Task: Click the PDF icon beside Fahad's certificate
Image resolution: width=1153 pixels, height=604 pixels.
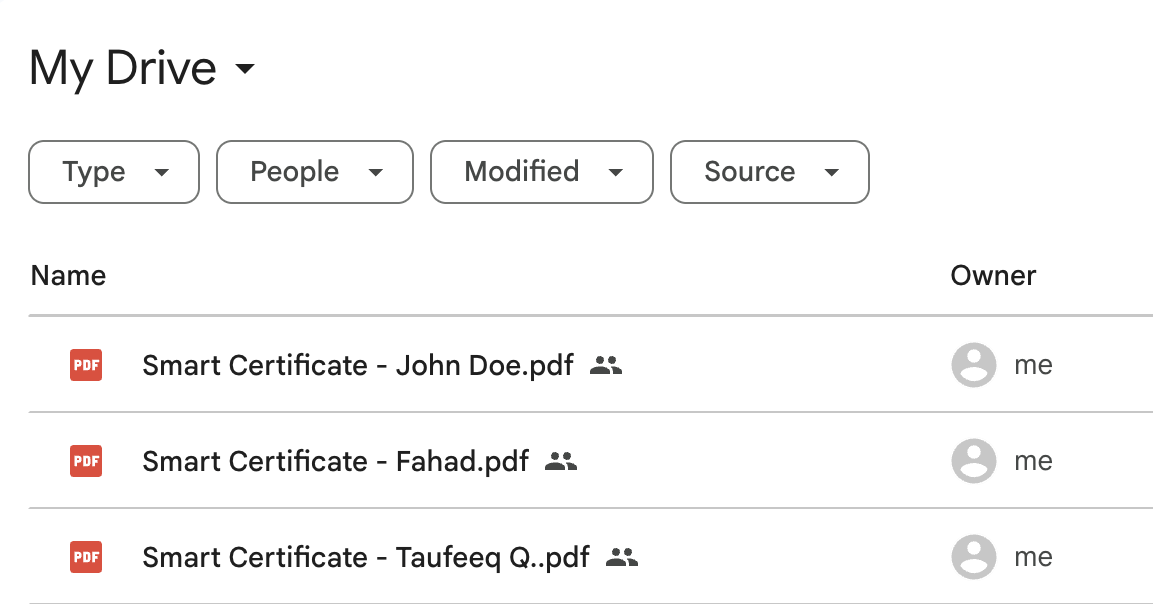Action: coord(85,461)
